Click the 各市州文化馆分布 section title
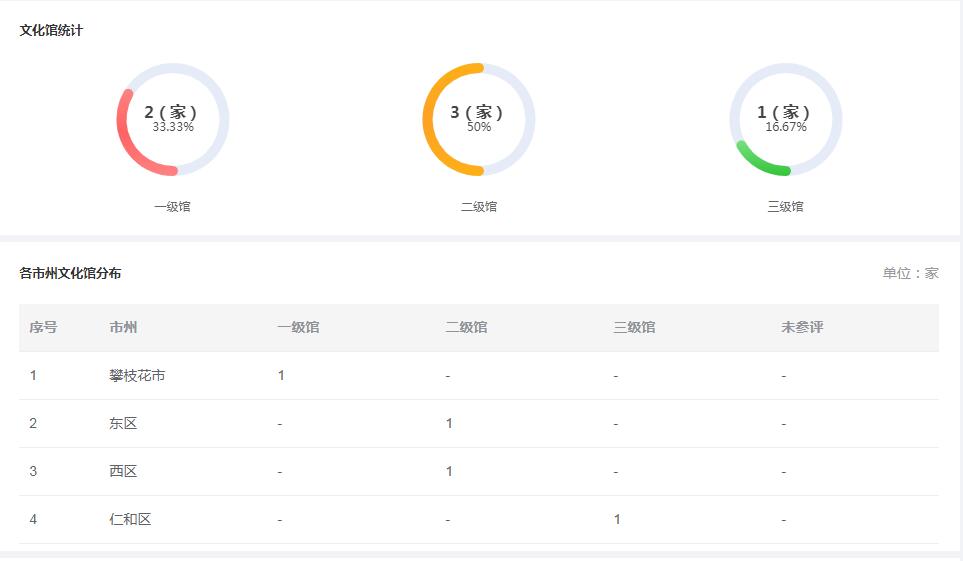This screenshot has width=963, height=561. point(70,273)
